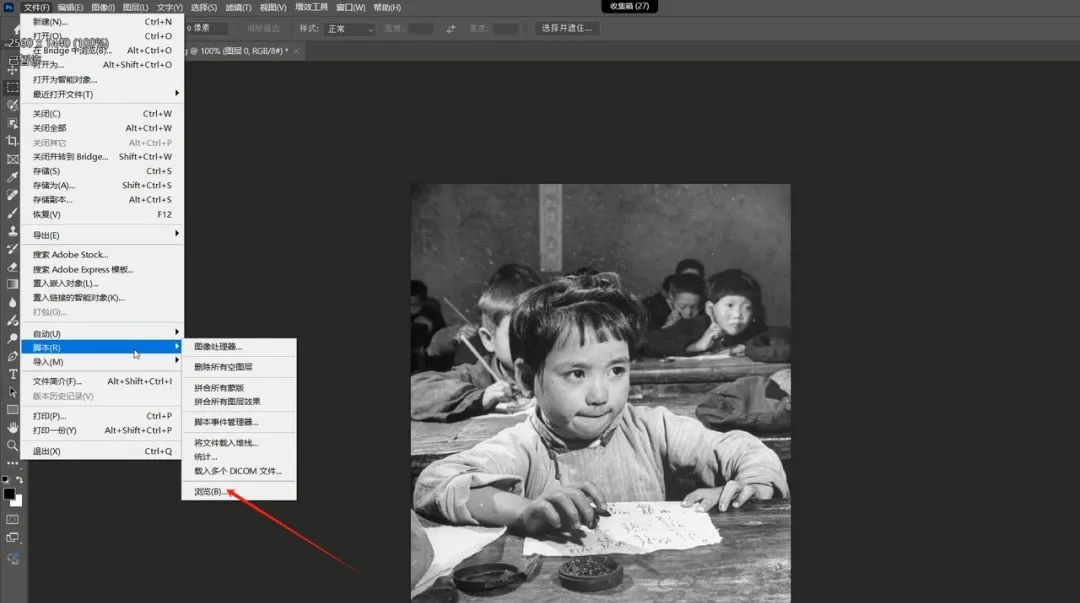Swap width and height arrows in options bar

point(450,29)
